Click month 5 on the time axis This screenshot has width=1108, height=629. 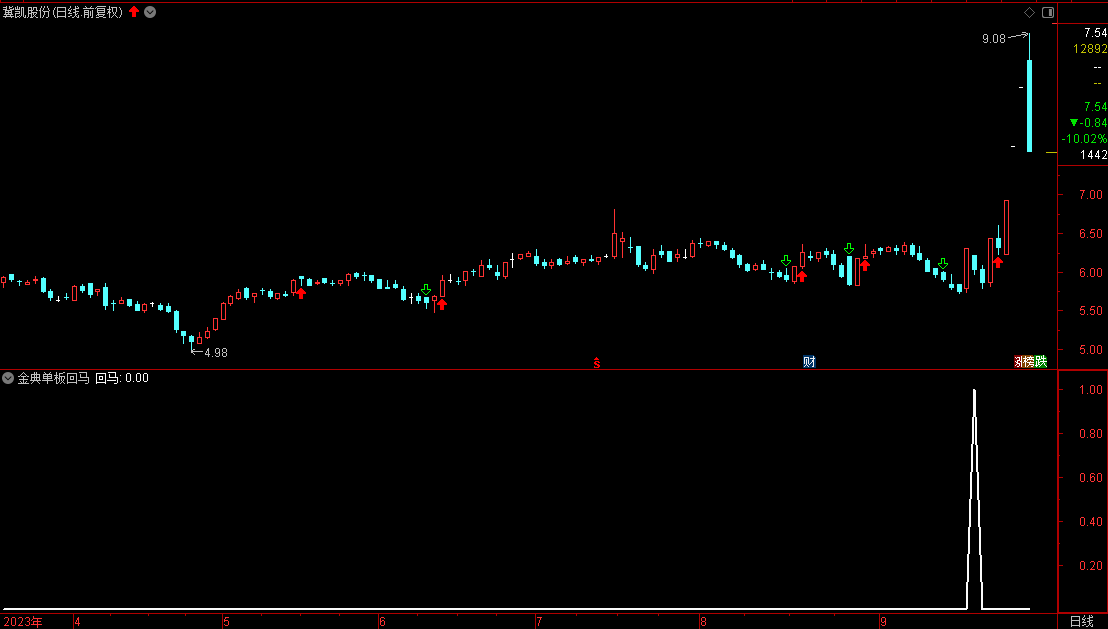[226, 622]
